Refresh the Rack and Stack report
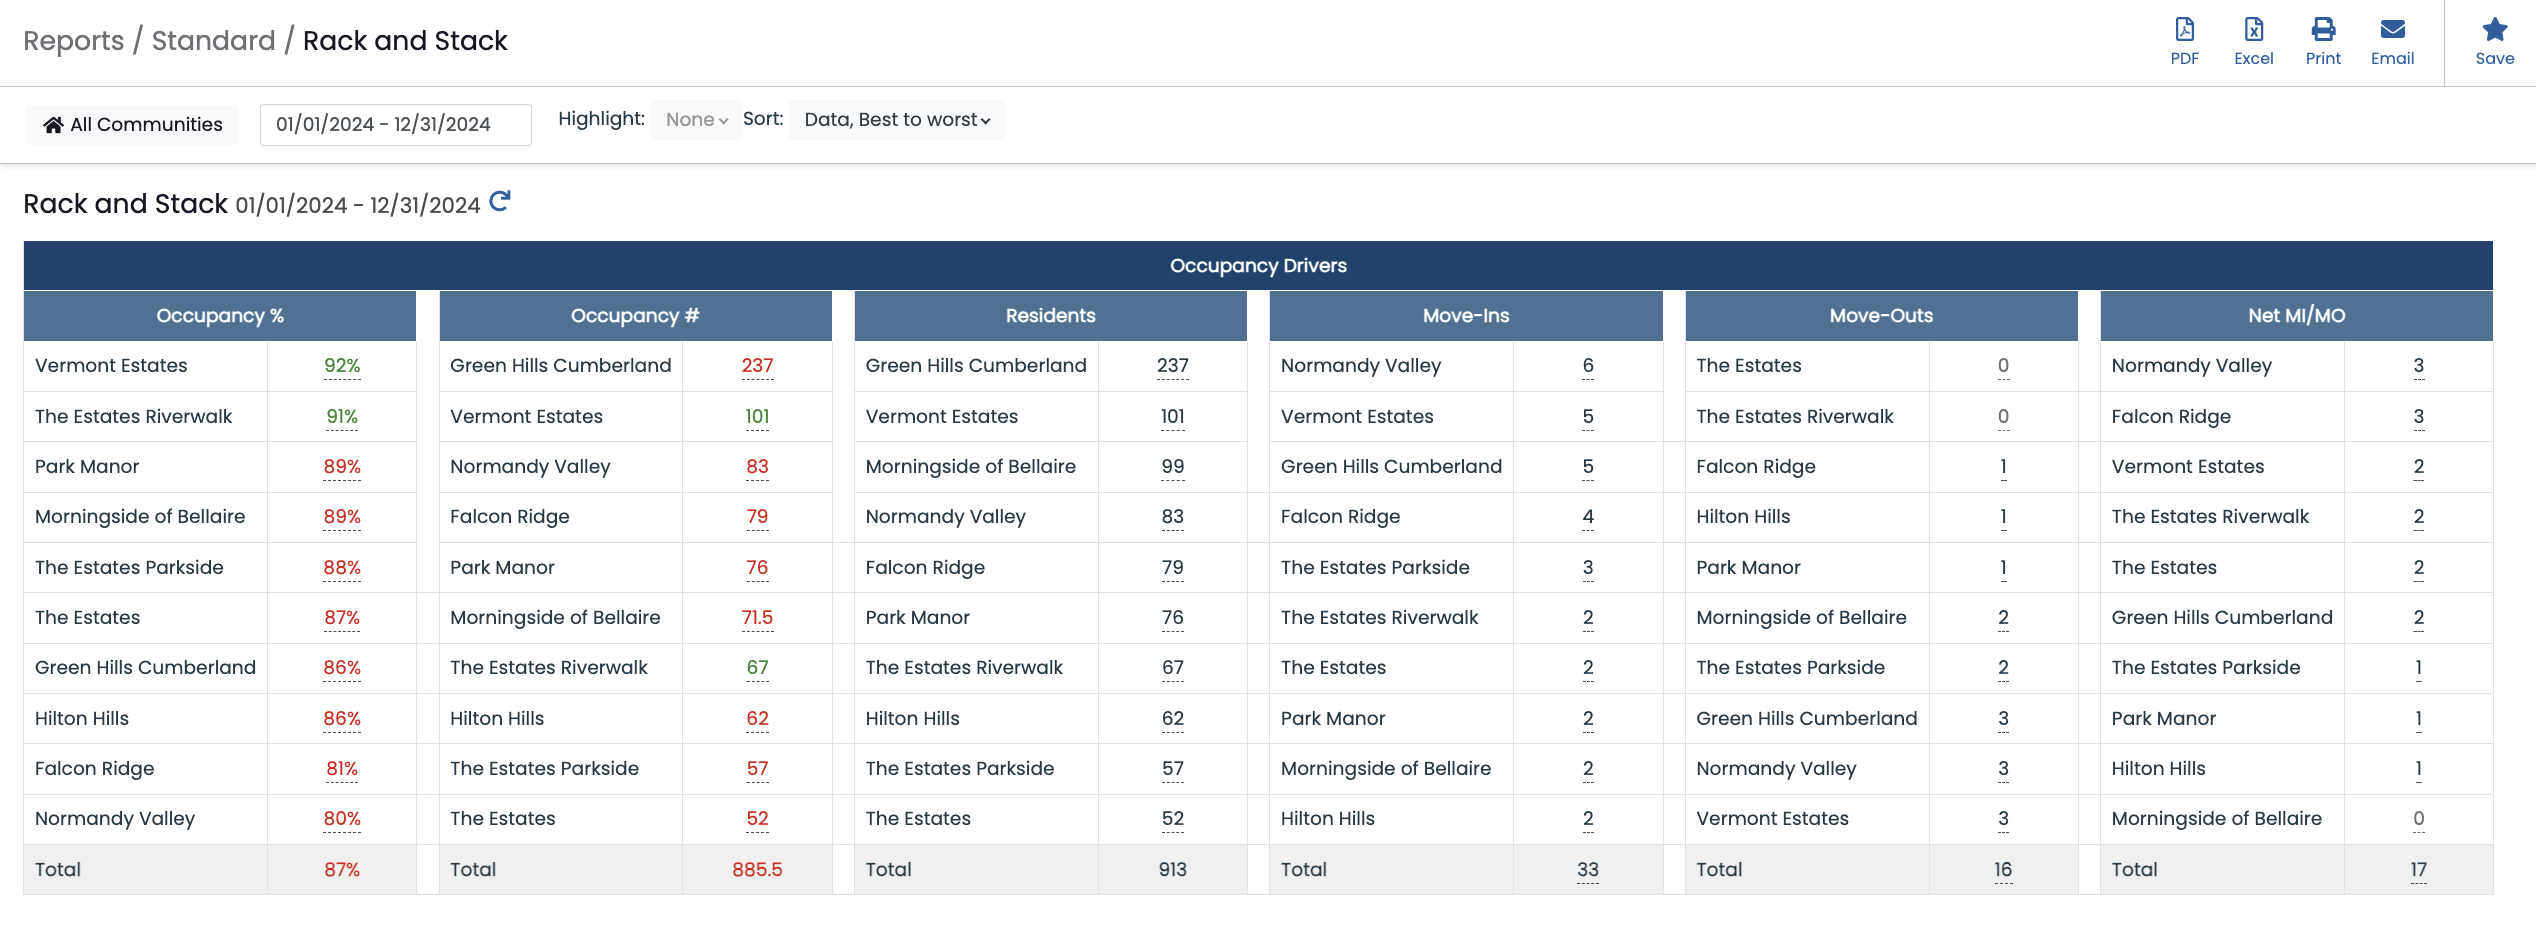 click(500, 202)
